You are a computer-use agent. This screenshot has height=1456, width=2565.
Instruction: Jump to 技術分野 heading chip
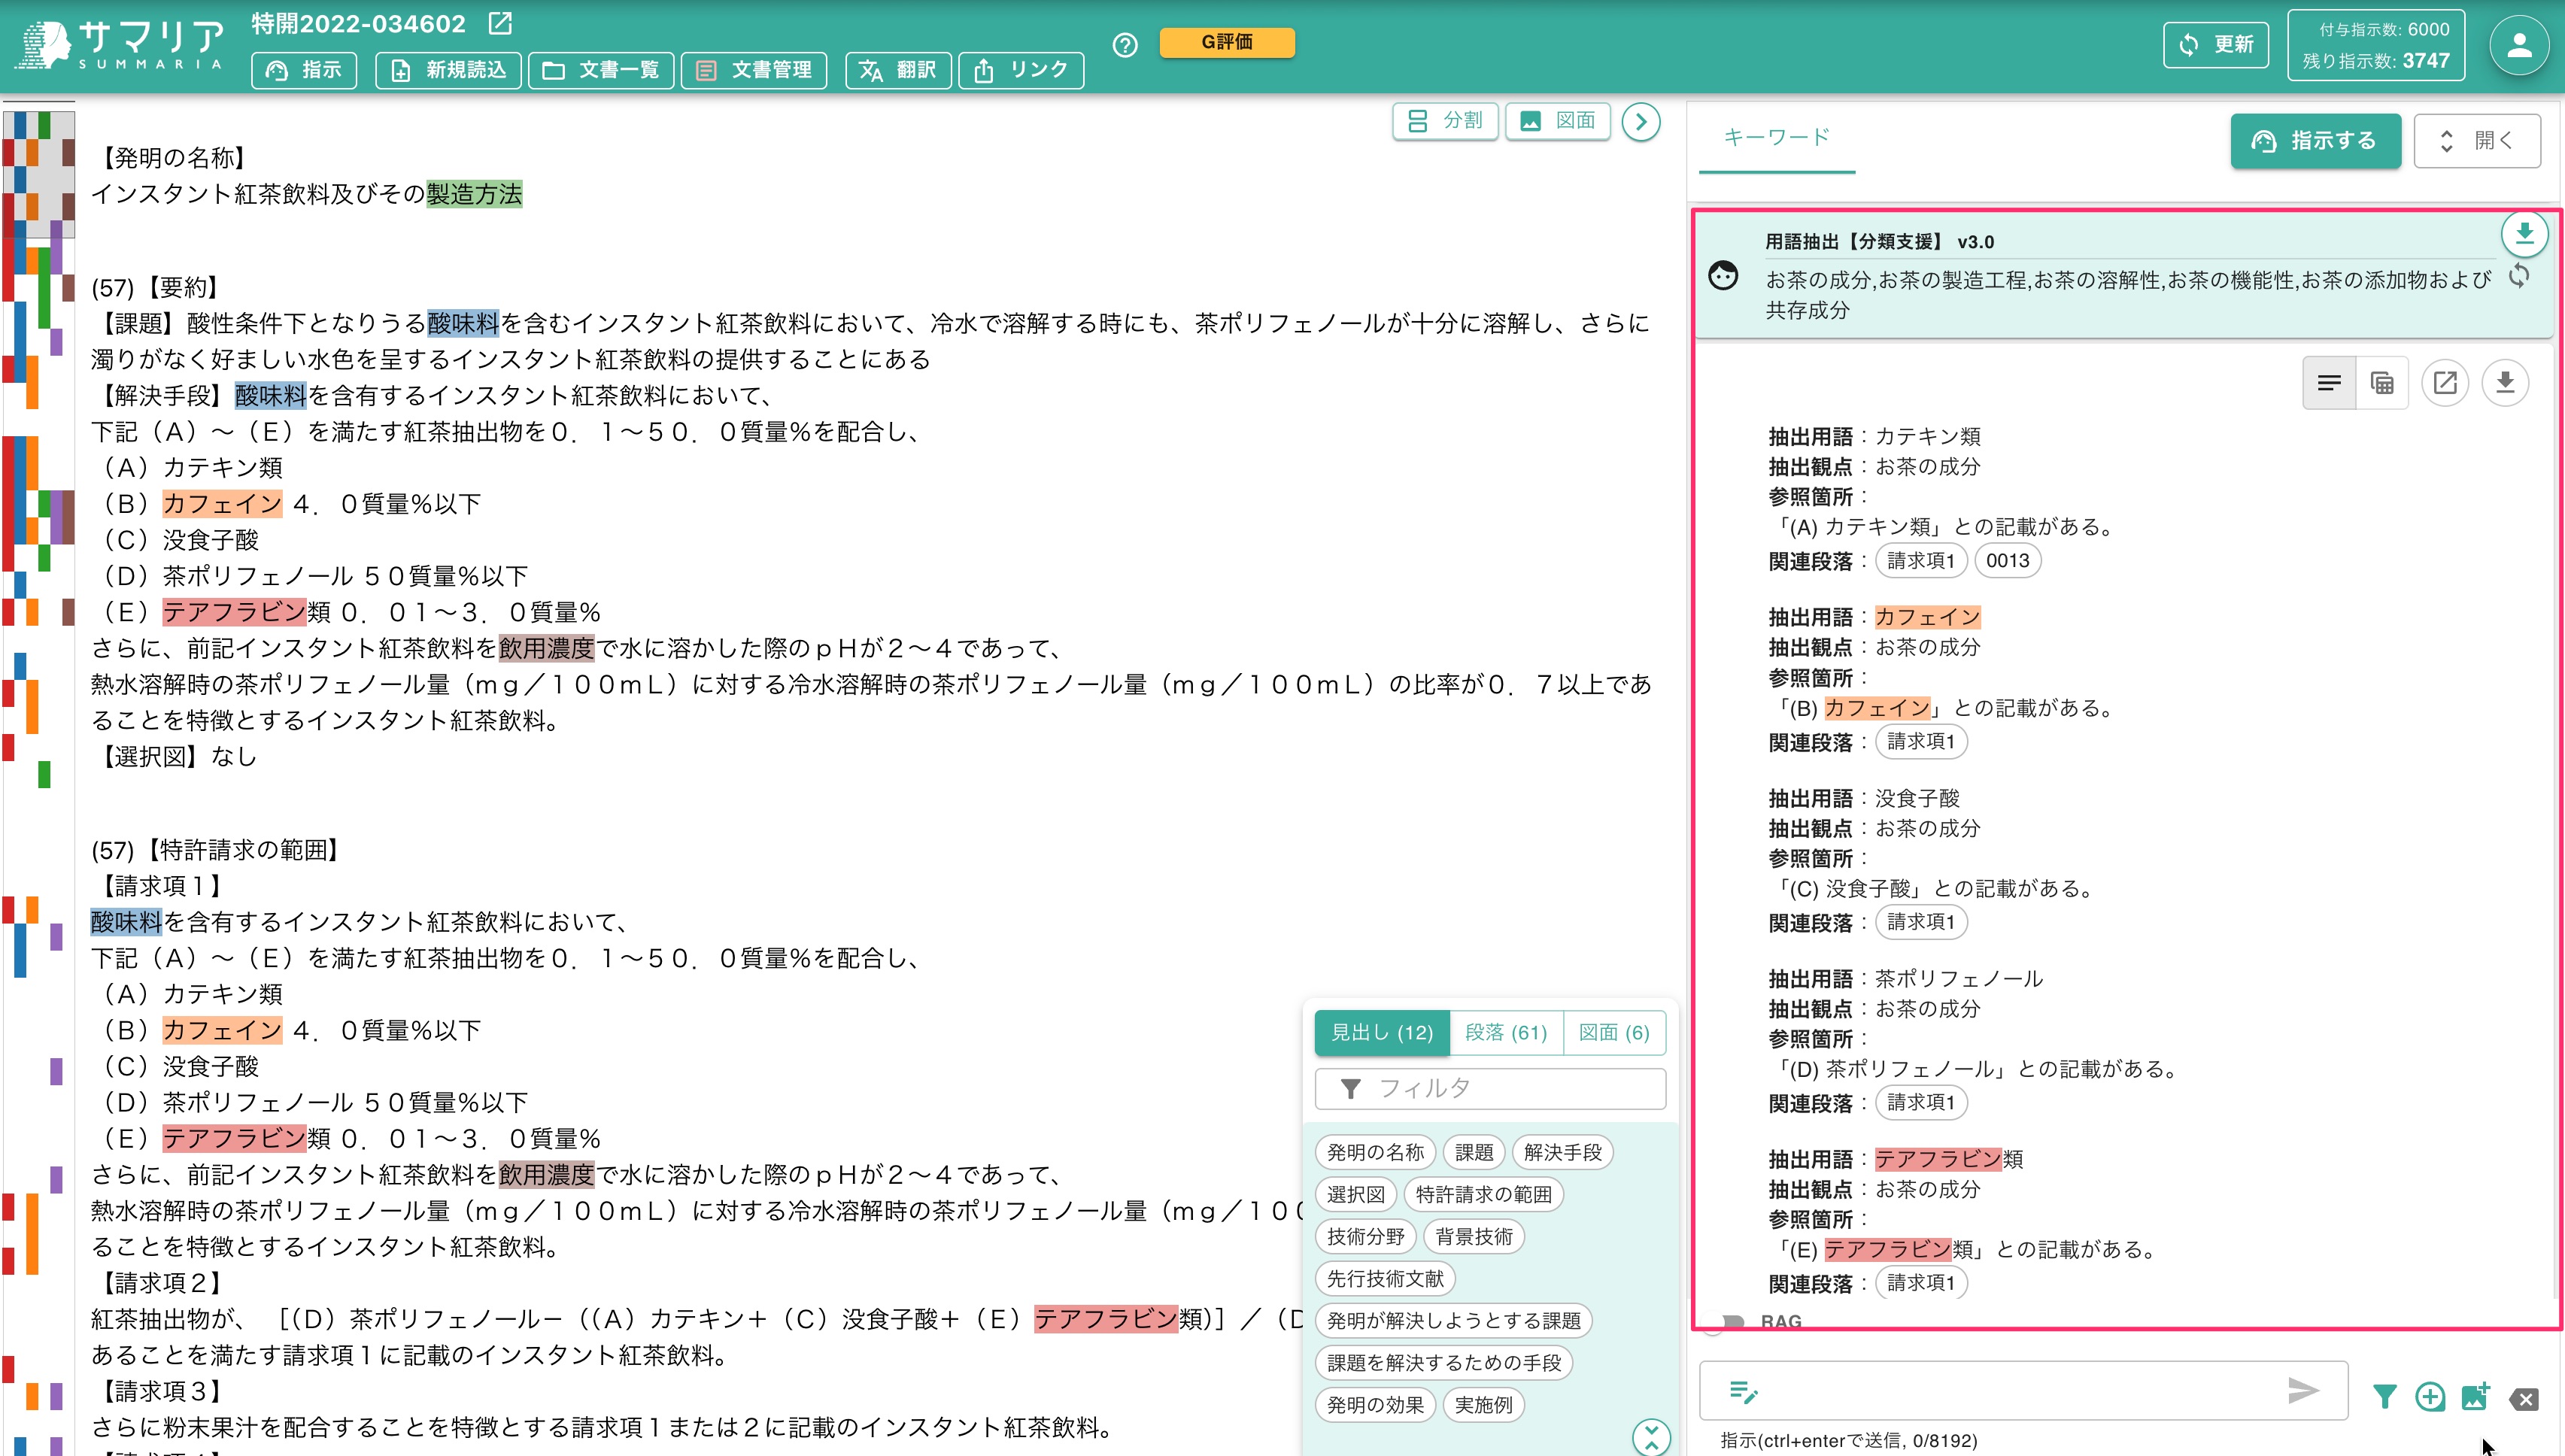(x=1366, y=1236)
